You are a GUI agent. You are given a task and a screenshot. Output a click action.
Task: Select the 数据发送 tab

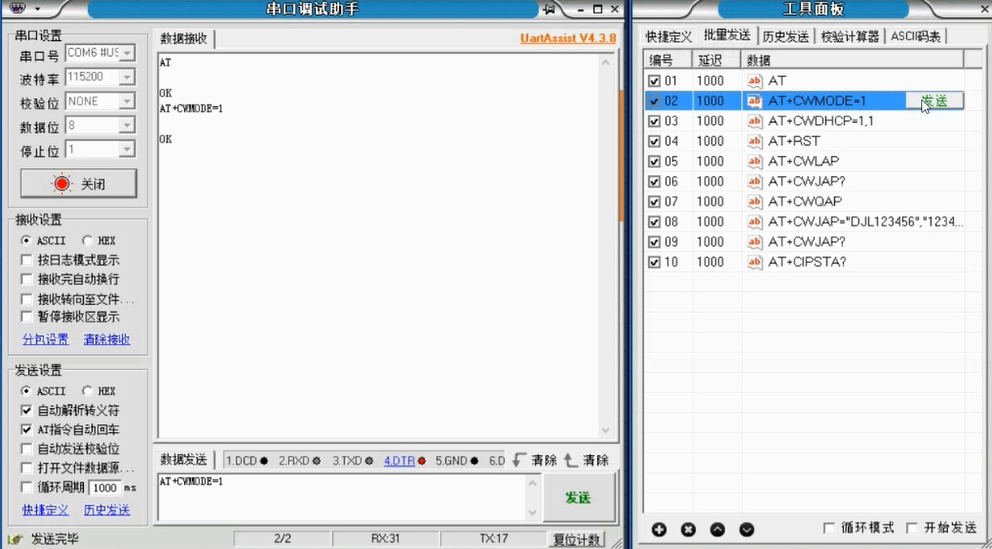pos(183,460)
